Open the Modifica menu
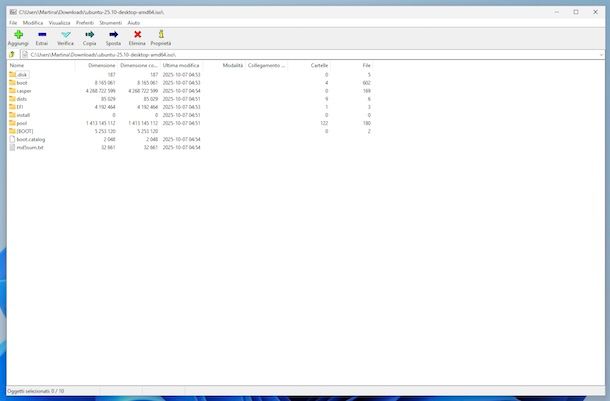Image resolution: width=610 pixels, height=401 pixels. [33, 23]
